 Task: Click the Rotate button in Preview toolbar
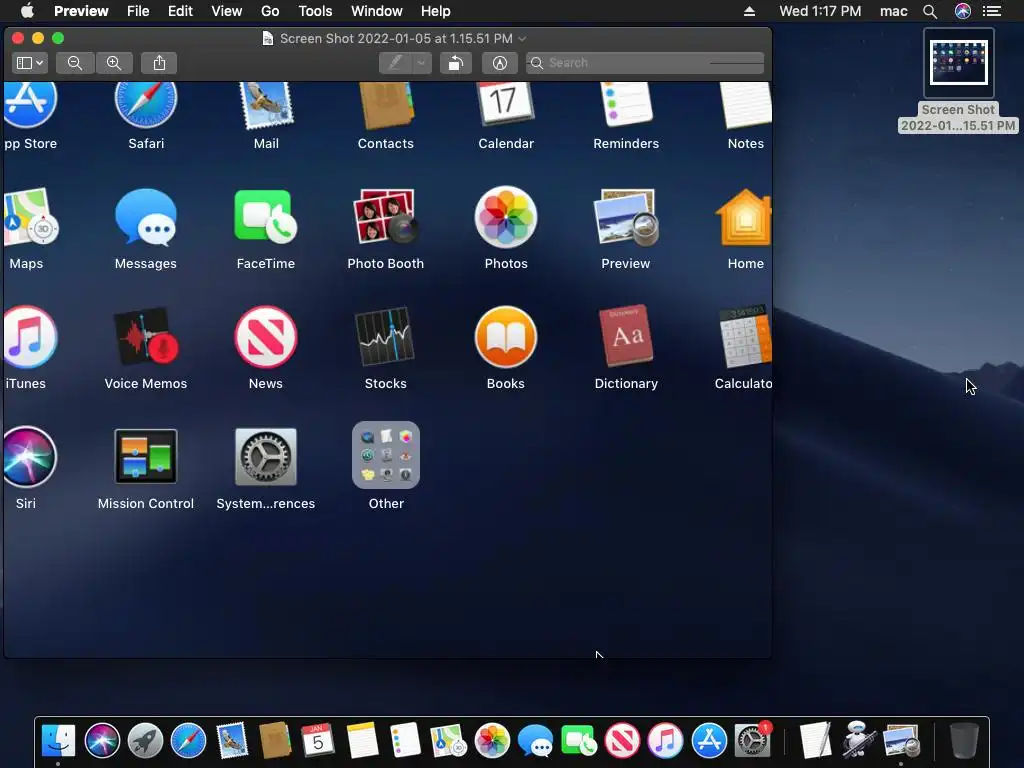tap(456, 63)
